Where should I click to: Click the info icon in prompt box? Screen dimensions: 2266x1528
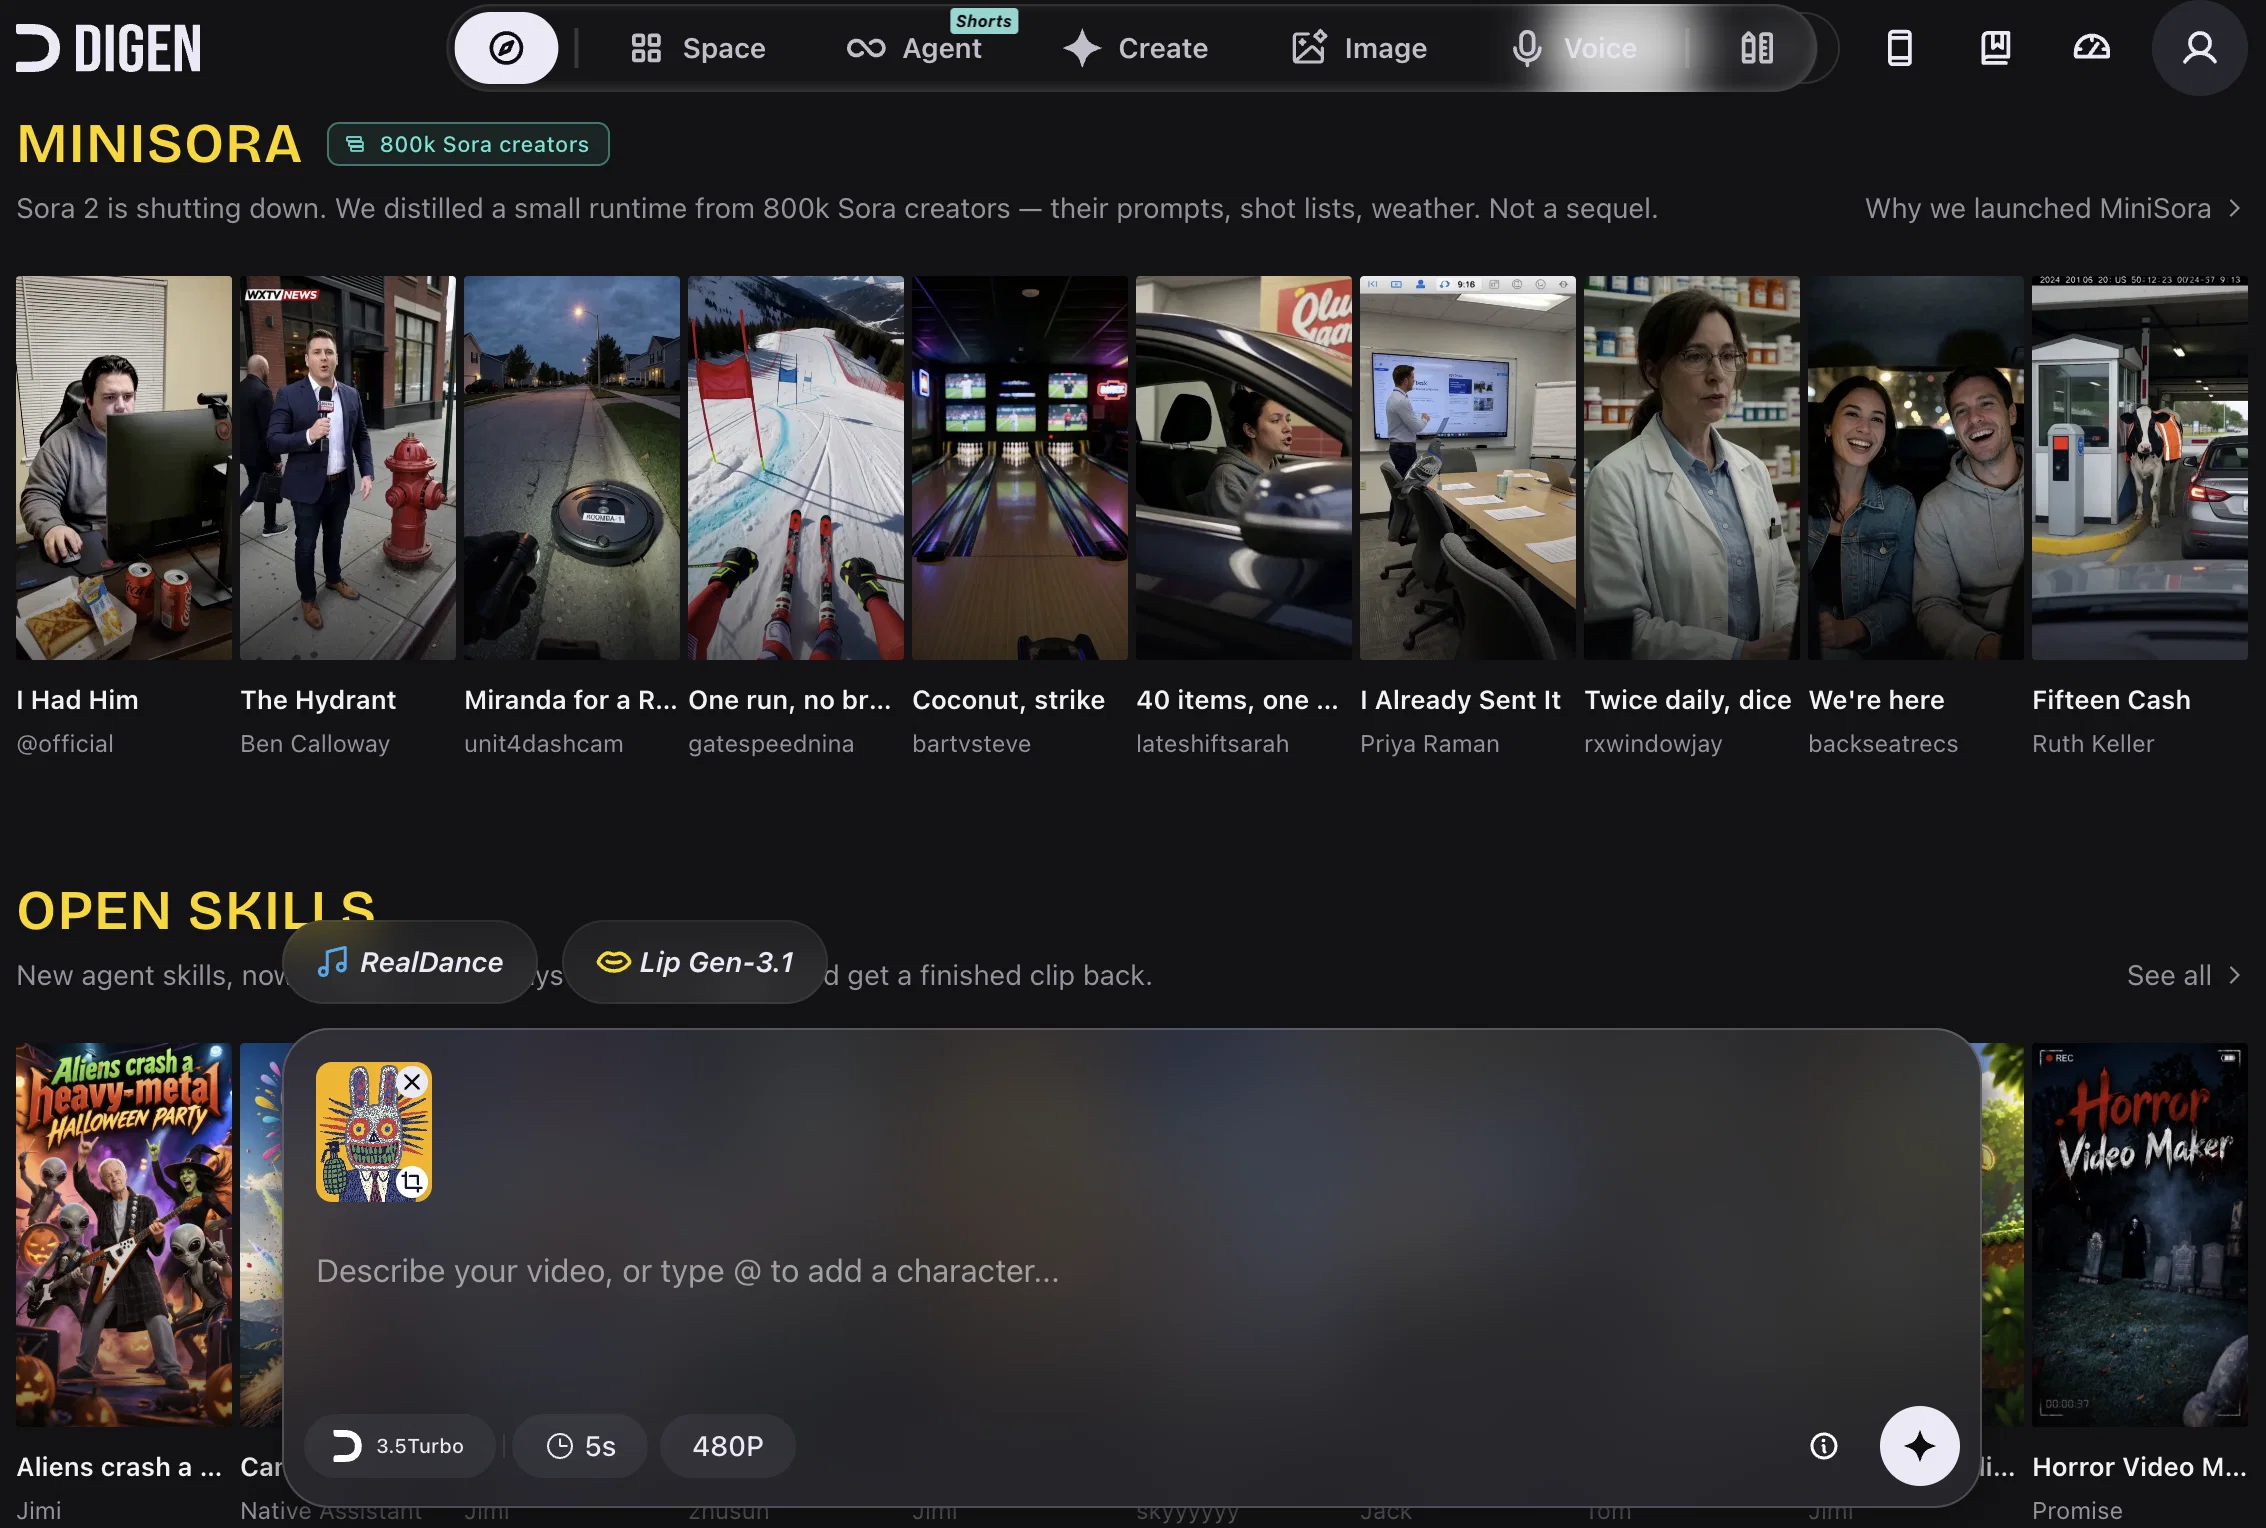click(x=1824, y=1446)
